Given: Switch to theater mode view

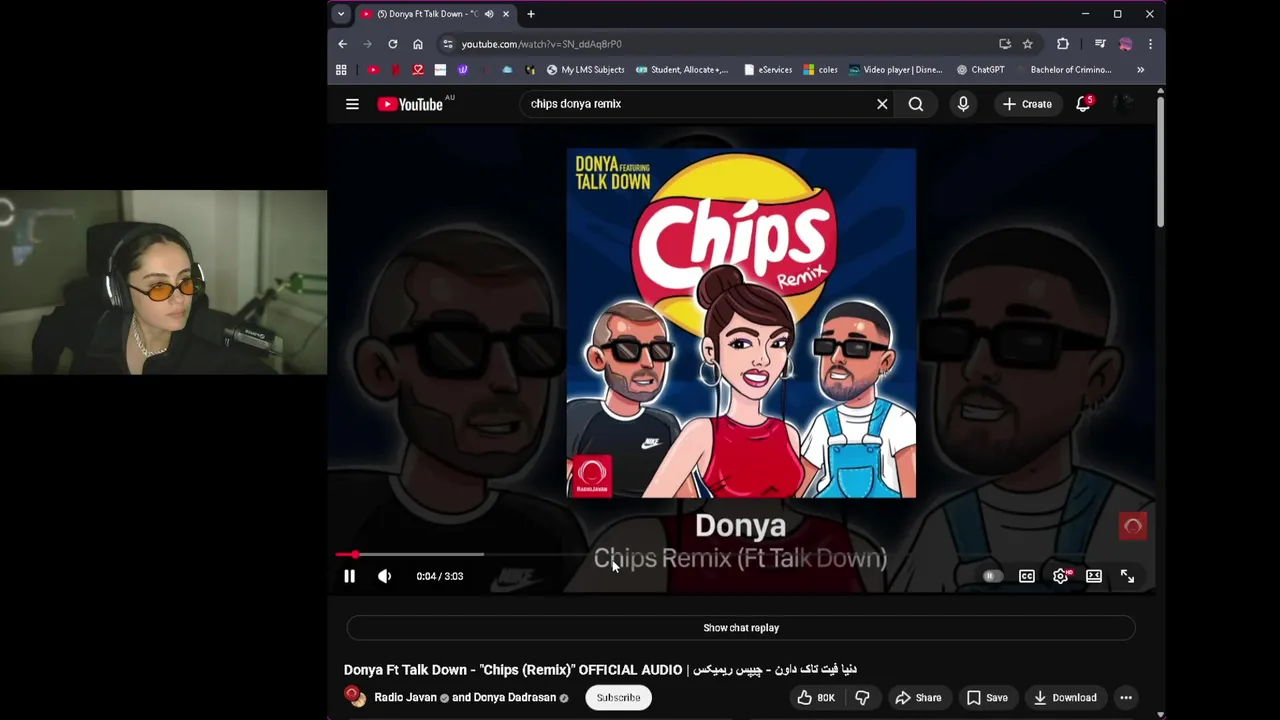Looking at the screenshot, I should click(x=1094, y=576).
